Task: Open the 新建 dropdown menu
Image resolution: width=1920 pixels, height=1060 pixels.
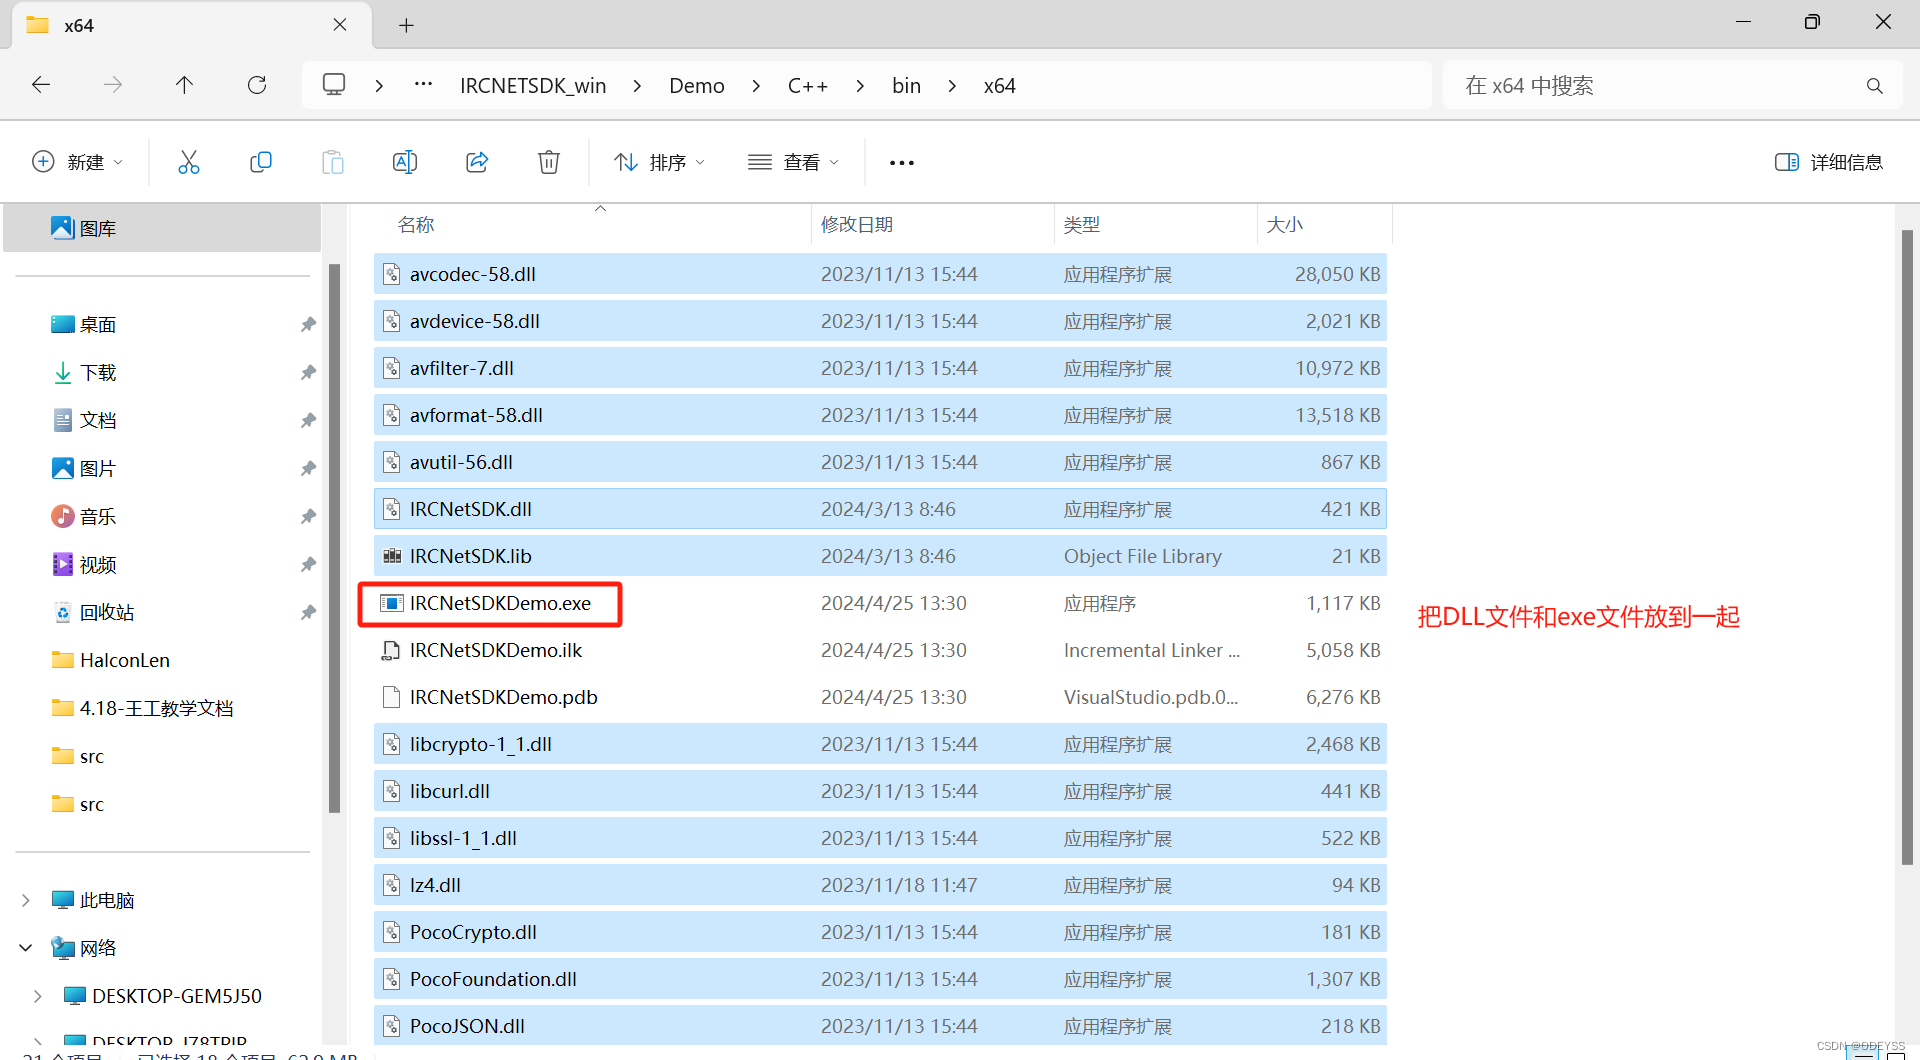Action: click(x=78, y=162)
